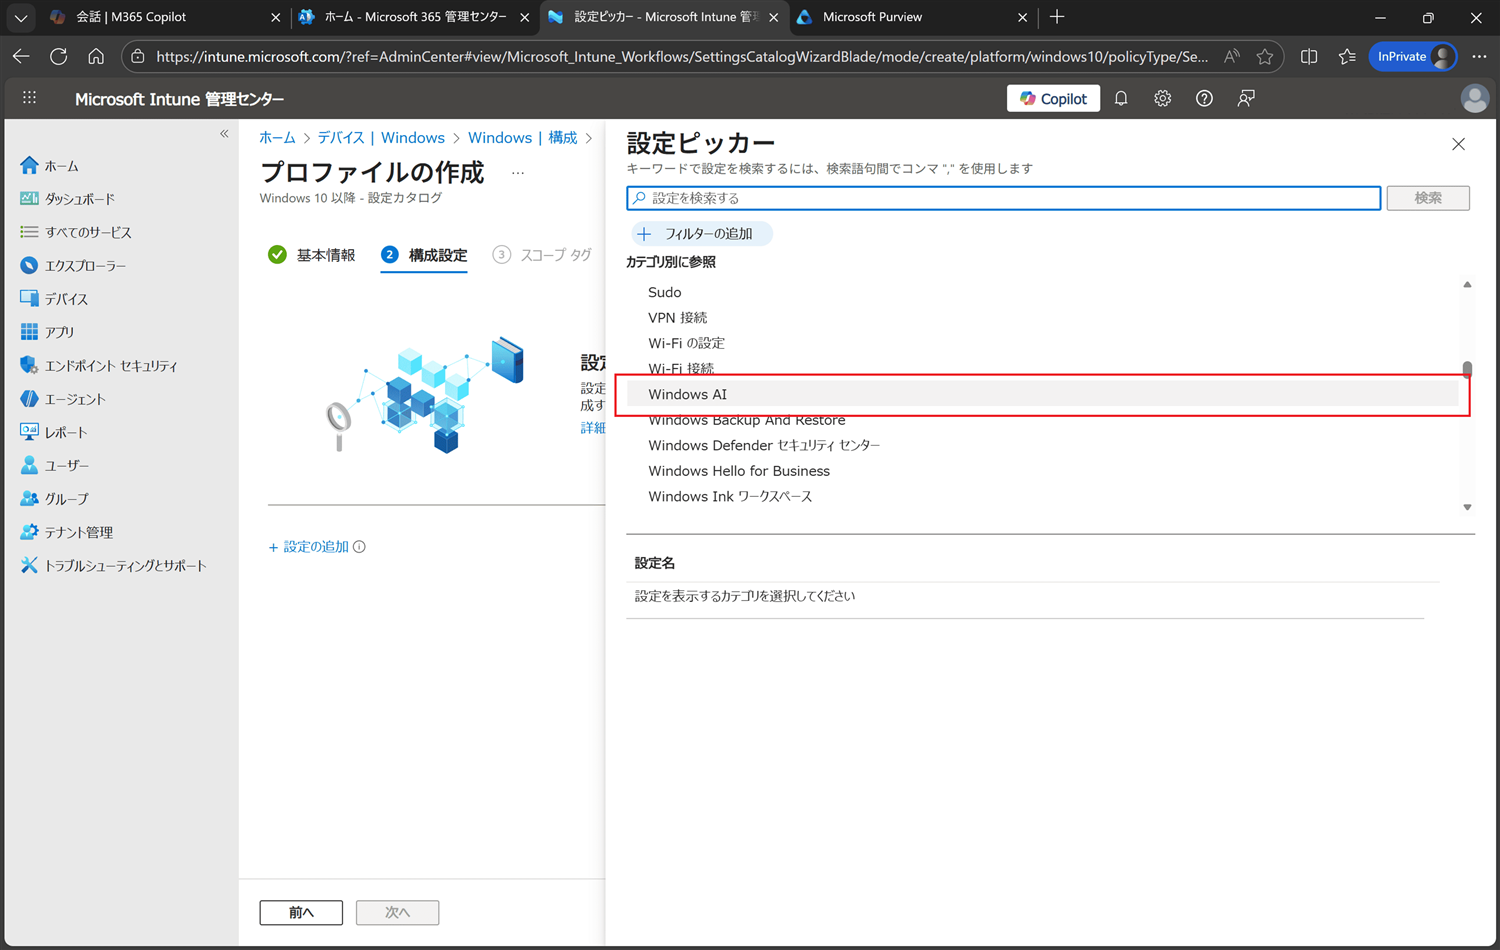Click the category list scrollbar thumb
The width and height of the screenshot is (1500, 950).
[1467, 370]
